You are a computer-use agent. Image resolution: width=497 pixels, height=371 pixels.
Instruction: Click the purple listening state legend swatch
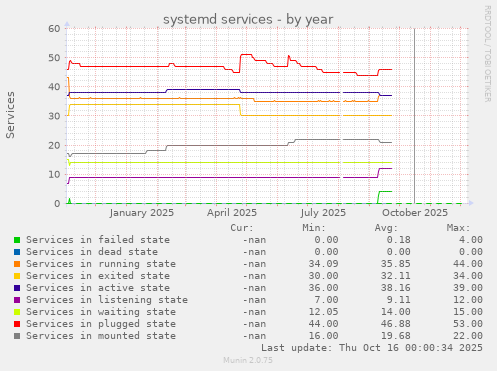tap(17, 300)
